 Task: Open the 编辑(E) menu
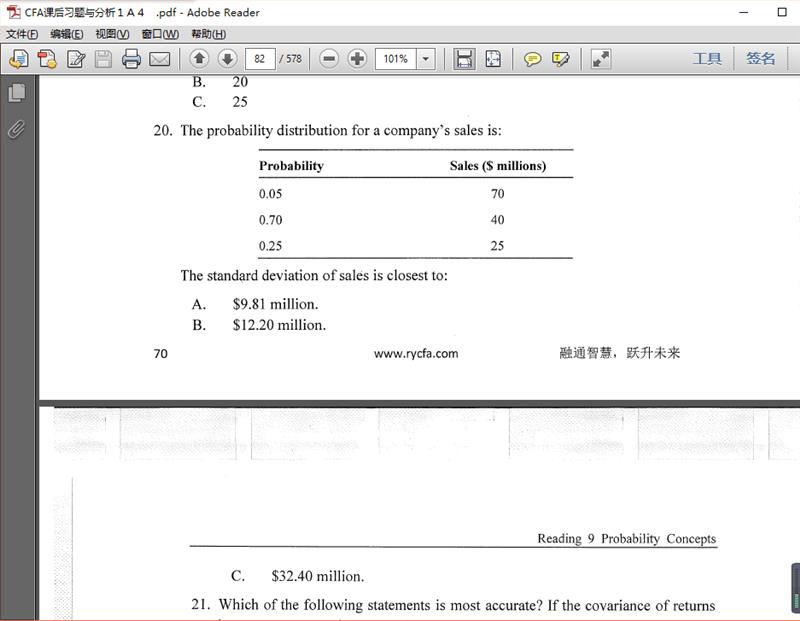click(x=67, y=34)
